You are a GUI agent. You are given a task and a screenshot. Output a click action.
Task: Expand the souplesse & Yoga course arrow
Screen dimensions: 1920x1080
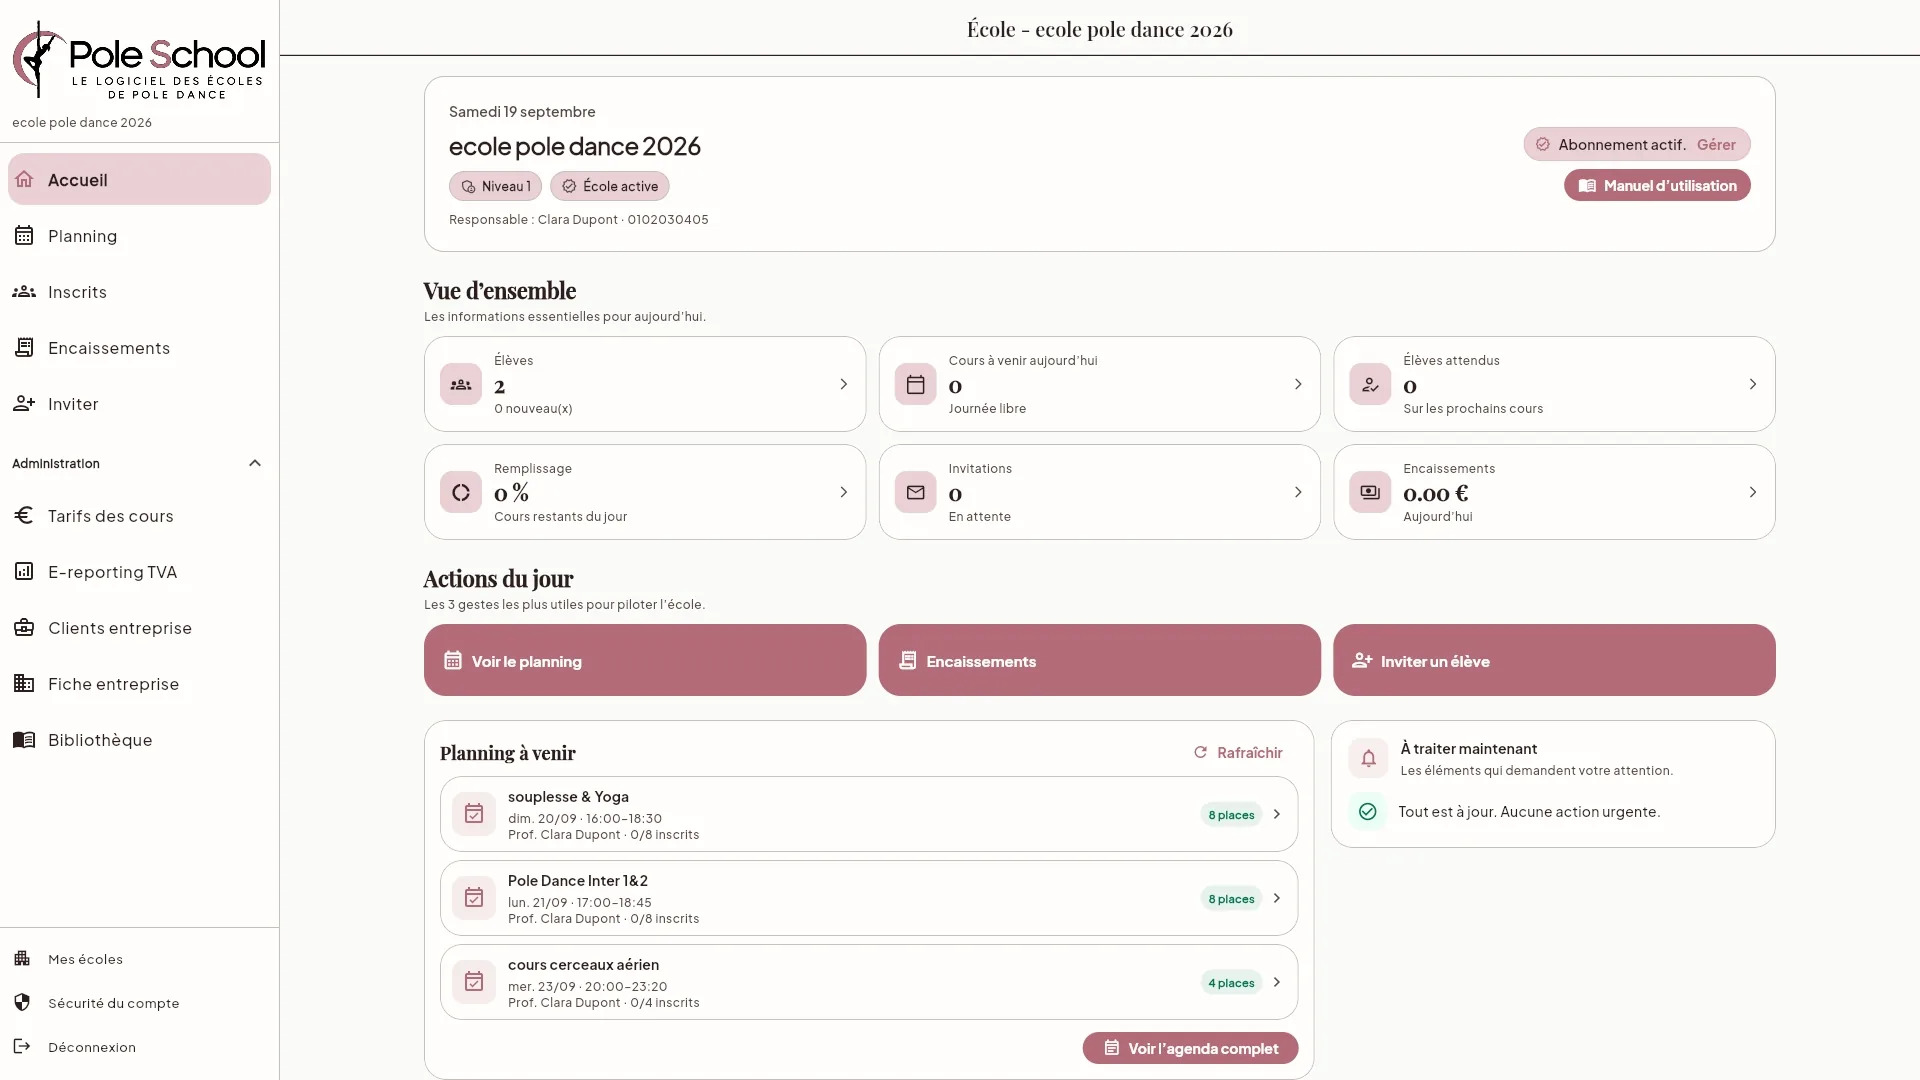click(1276, 814)
